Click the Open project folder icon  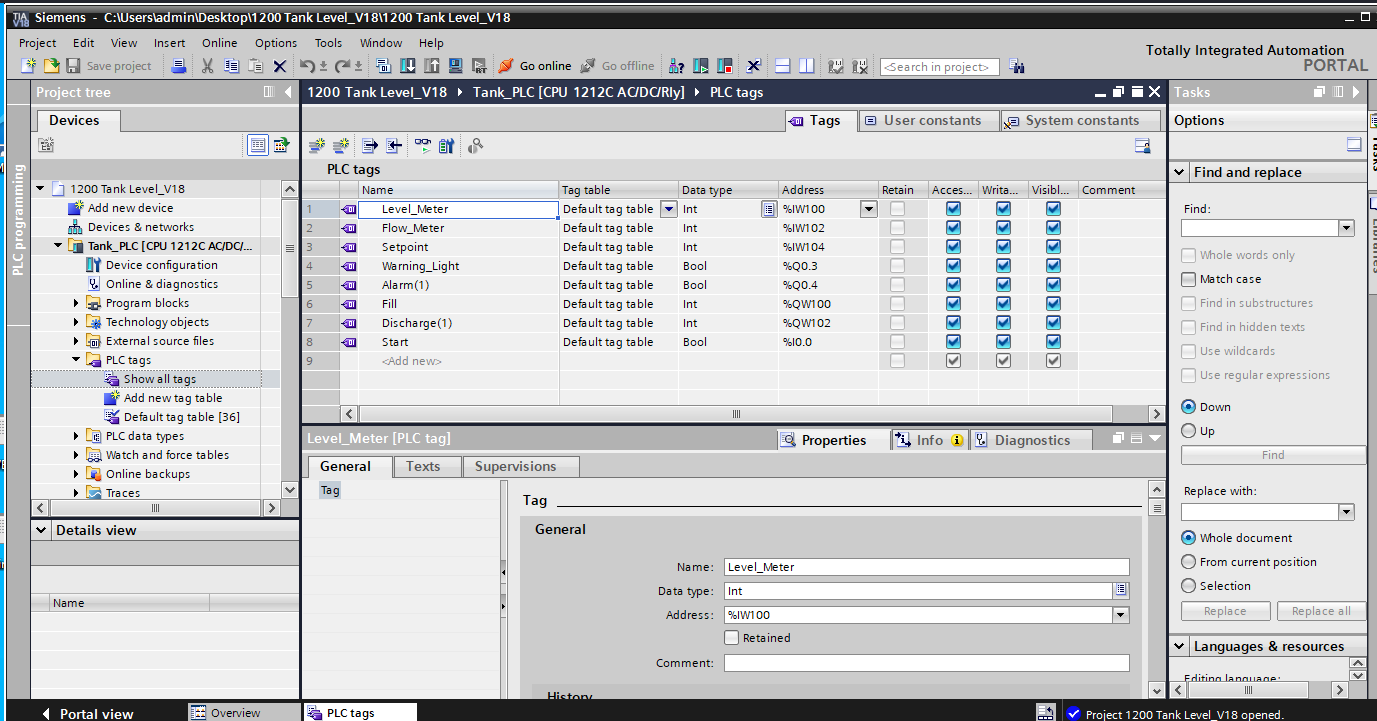(x=51, y=66)
